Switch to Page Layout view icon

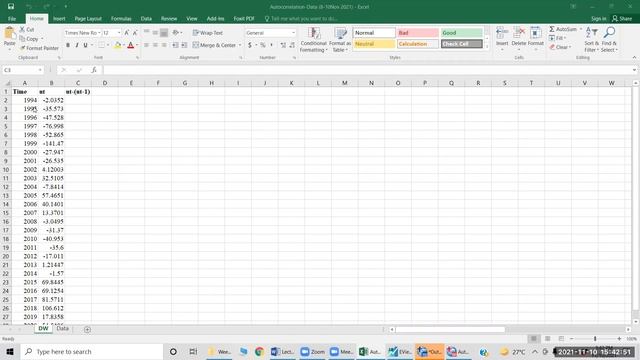pos(547,339)
